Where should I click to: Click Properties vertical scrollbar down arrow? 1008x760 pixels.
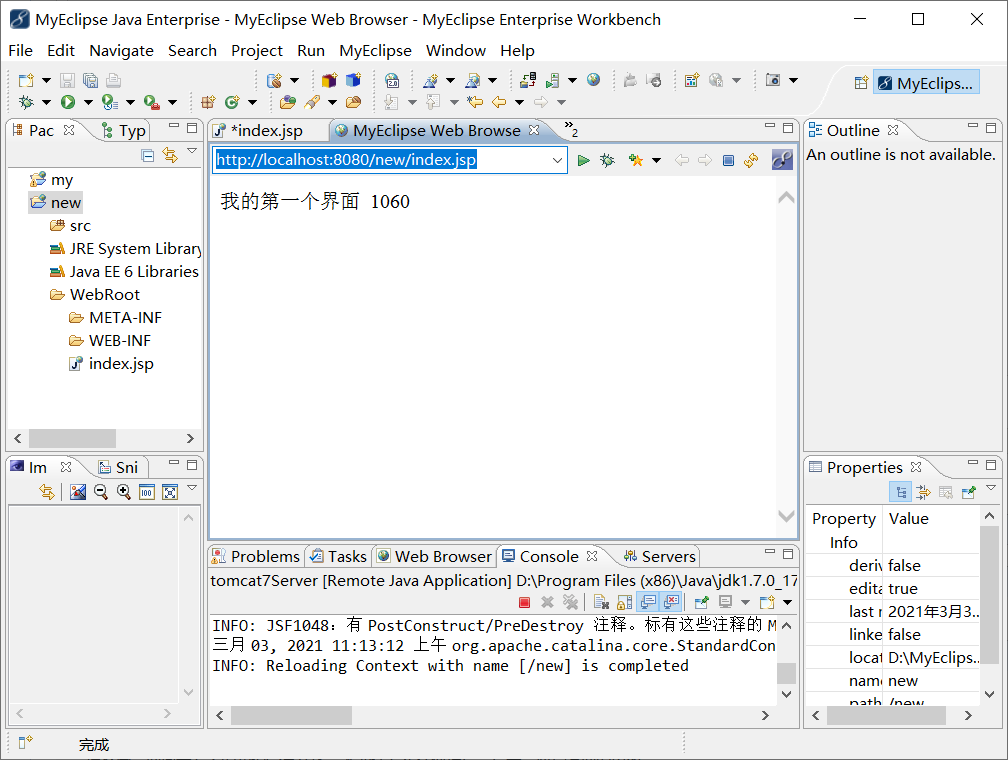989,694
